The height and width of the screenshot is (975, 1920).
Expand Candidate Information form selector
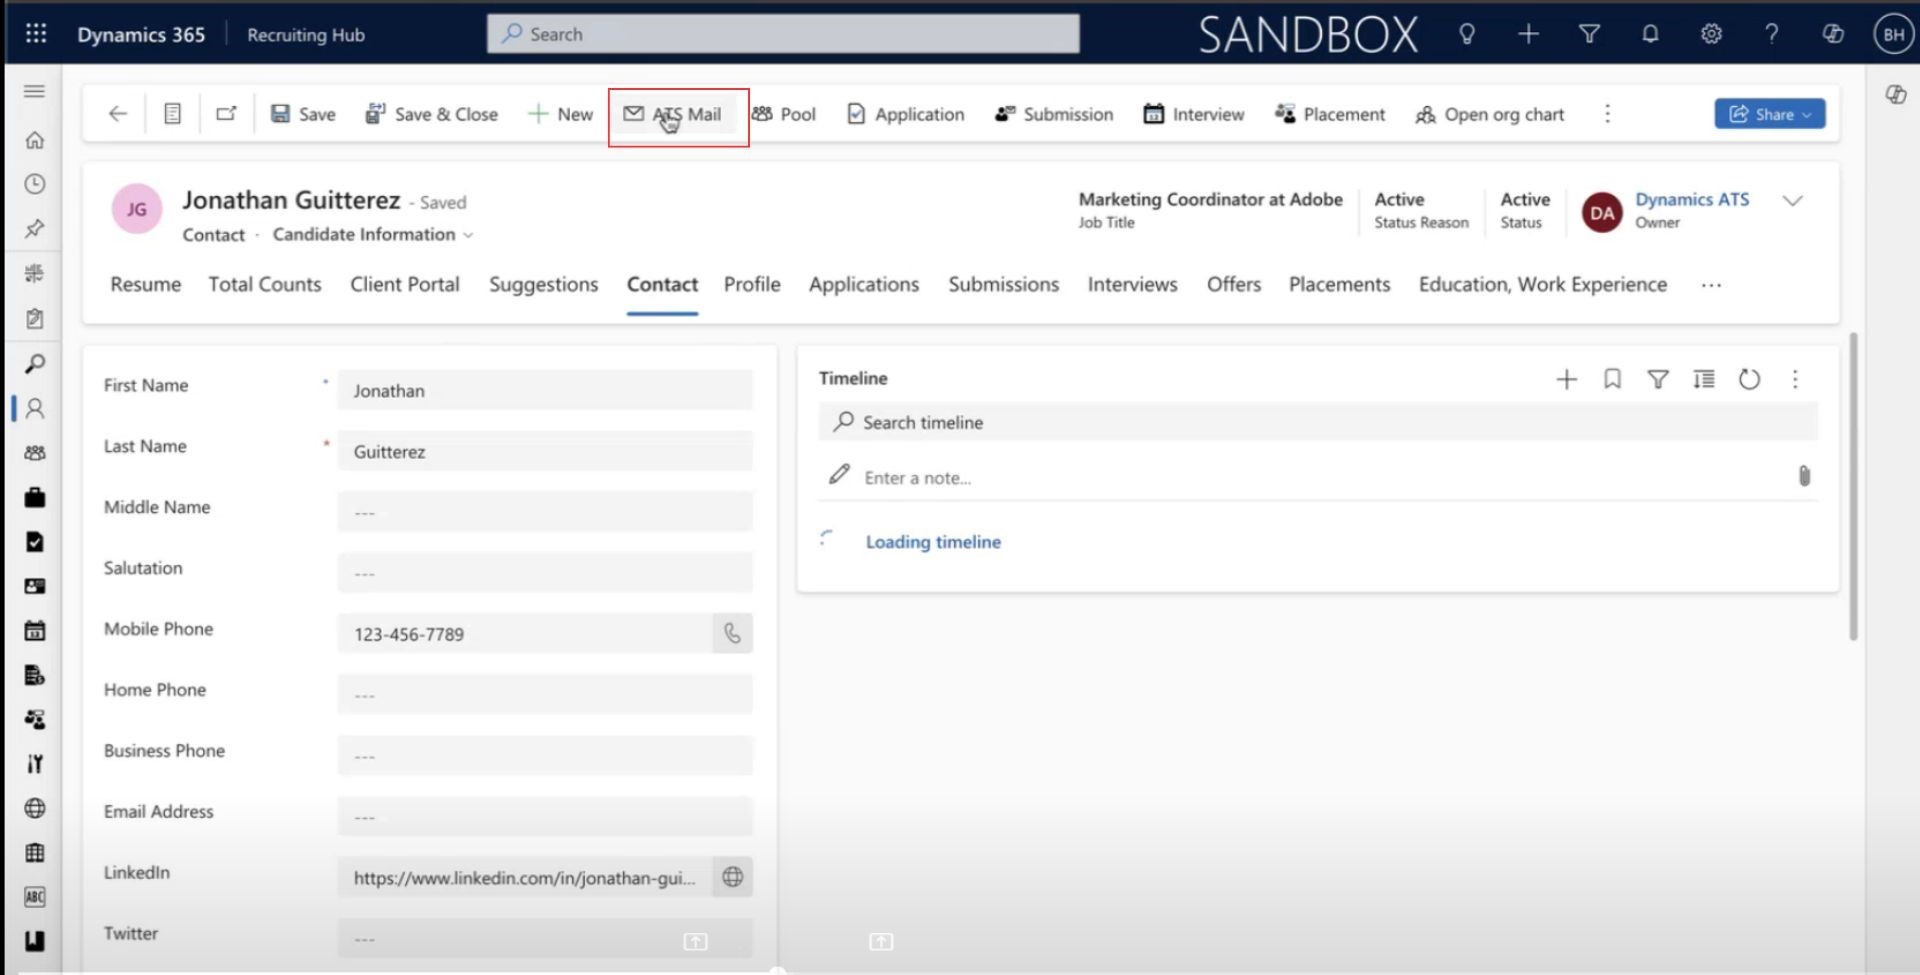coord(468,236)
